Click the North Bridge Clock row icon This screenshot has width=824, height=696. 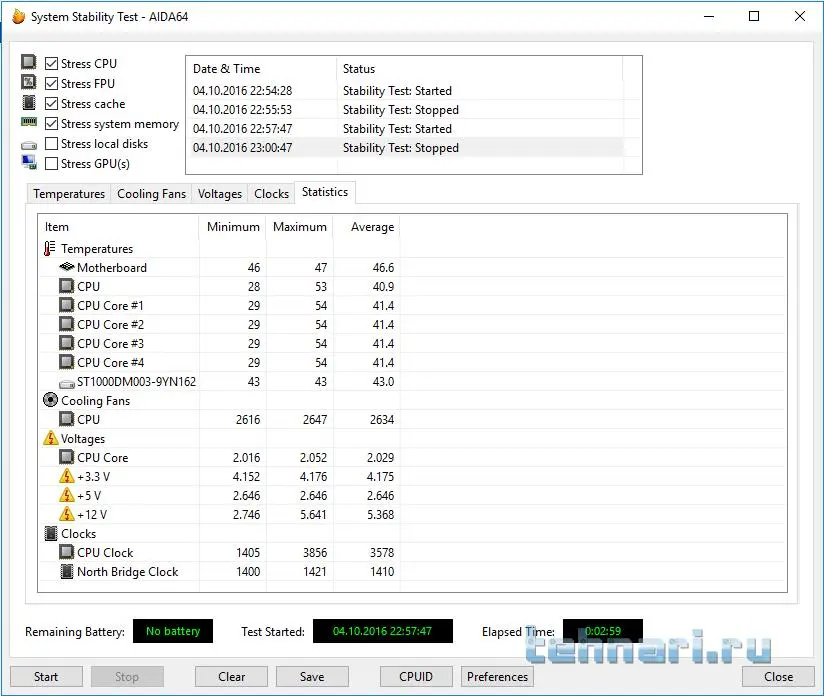pyautogui.click(x=67, y=571)
